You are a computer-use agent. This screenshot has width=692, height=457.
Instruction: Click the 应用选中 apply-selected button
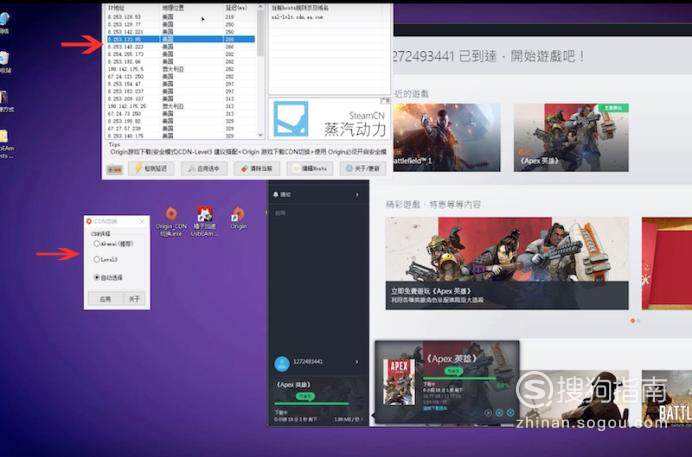[204, 169]
